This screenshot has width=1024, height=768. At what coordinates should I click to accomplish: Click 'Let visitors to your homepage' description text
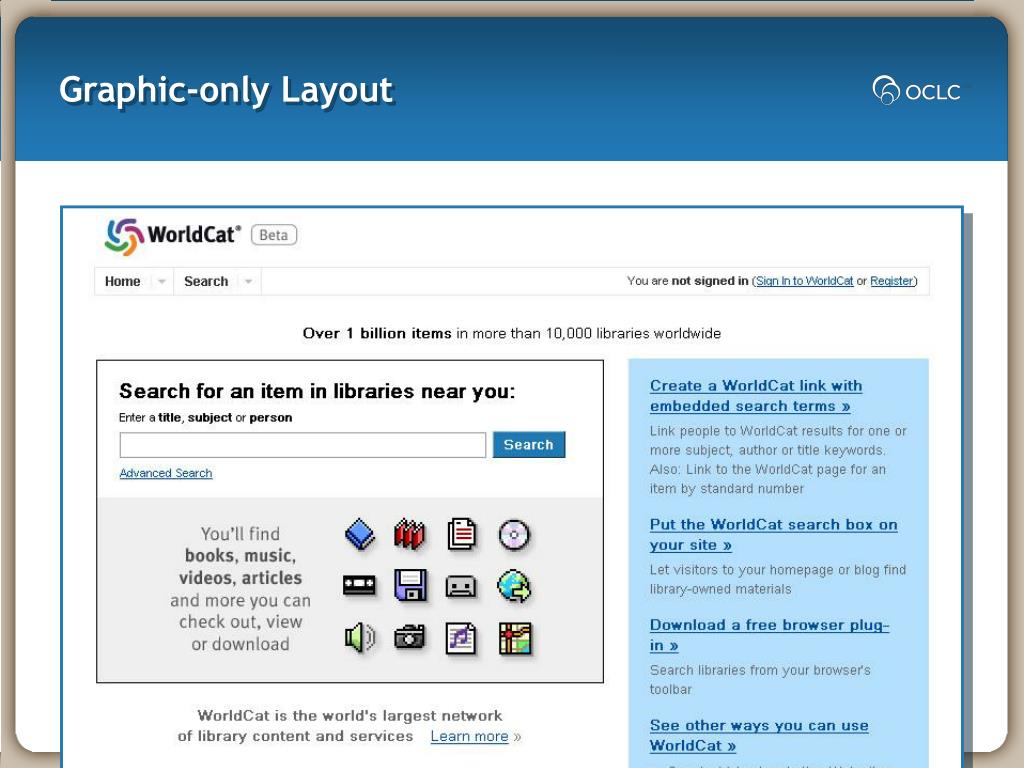pos(778,579)
